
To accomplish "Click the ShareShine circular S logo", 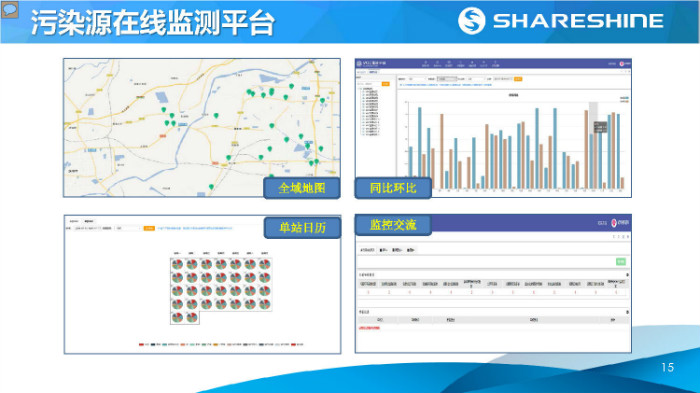I will point(471,21).
